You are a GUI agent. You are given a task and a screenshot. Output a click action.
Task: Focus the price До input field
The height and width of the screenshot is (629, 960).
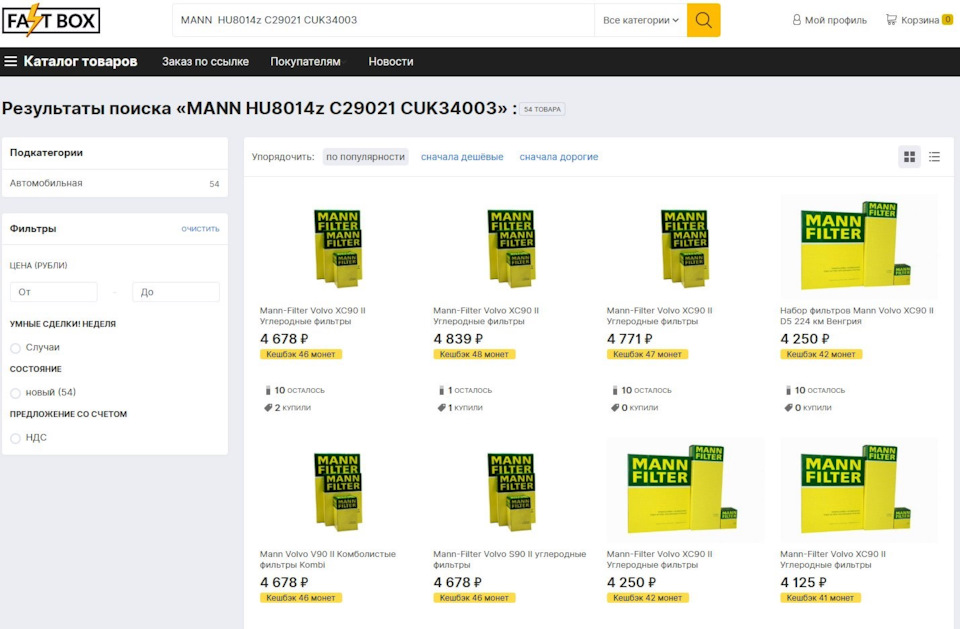176,292
